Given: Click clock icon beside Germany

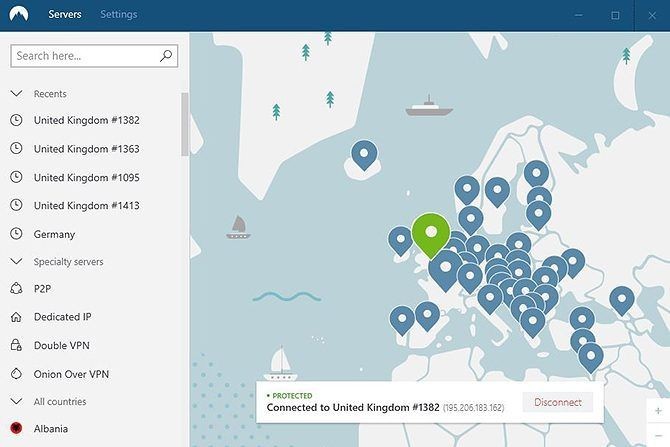Looking at the screenshot, I should pos(16,234).
